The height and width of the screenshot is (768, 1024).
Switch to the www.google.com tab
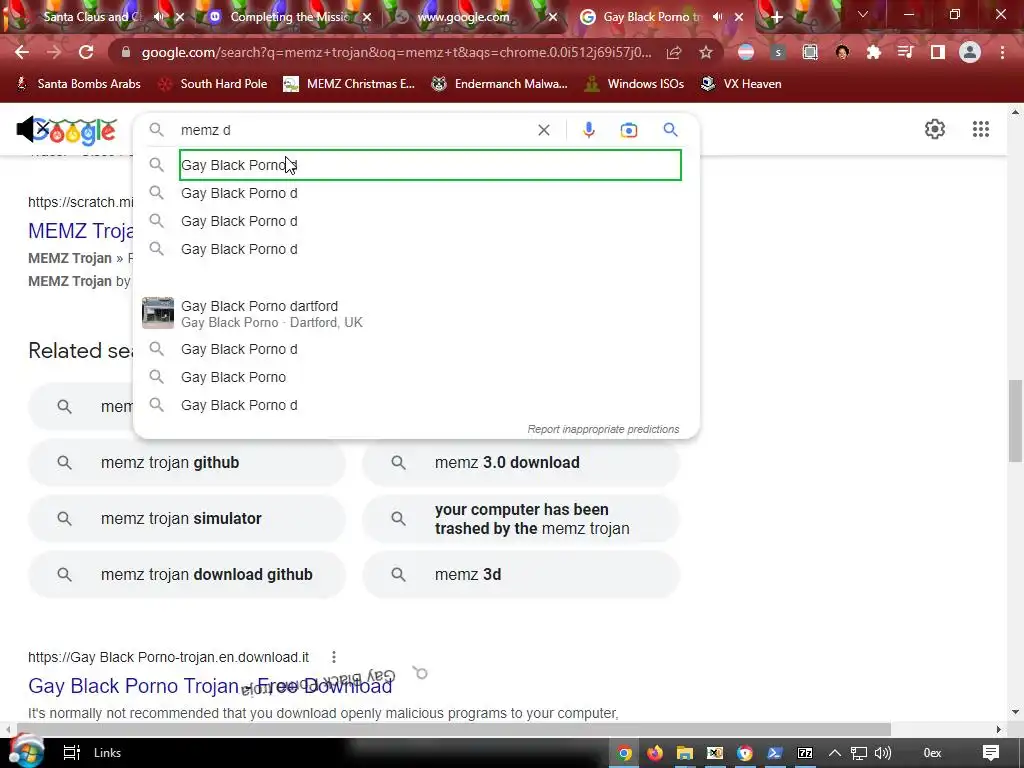coord(464,17)
